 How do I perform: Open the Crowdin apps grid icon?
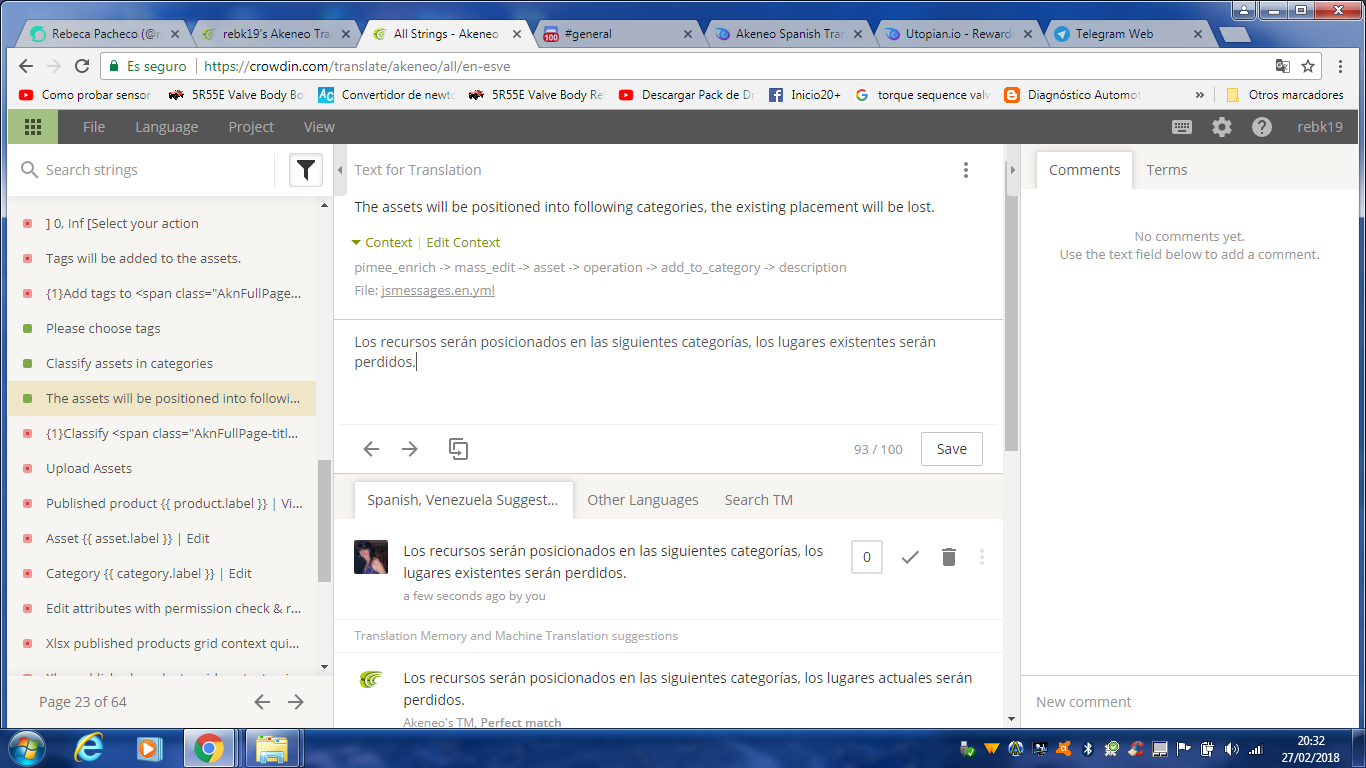pyautogui.click(x=33, y=127)
